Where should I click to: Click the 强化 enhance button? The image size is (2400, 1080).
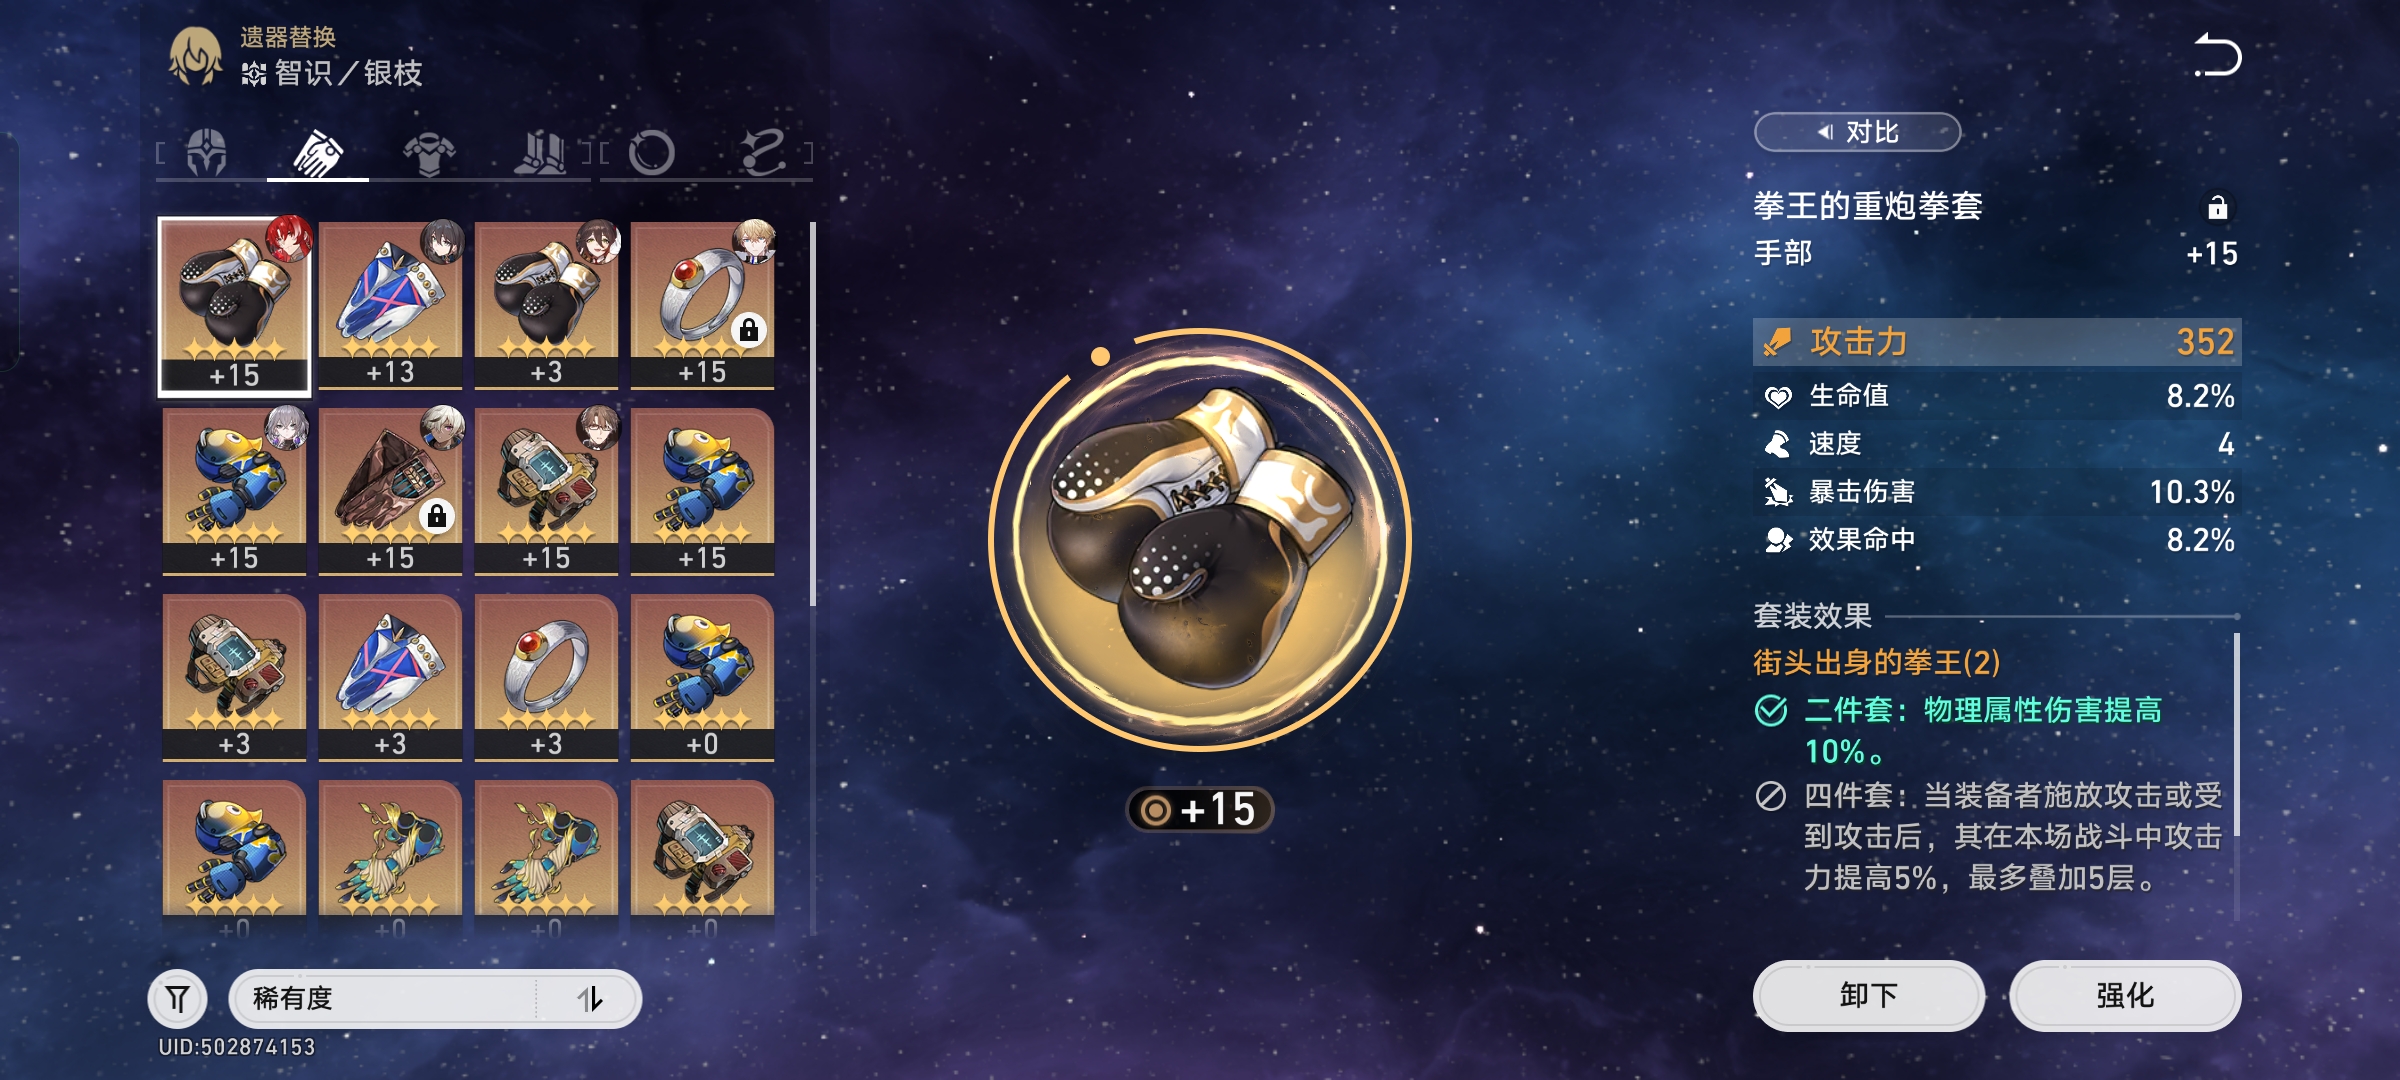tap(2125, 995)
